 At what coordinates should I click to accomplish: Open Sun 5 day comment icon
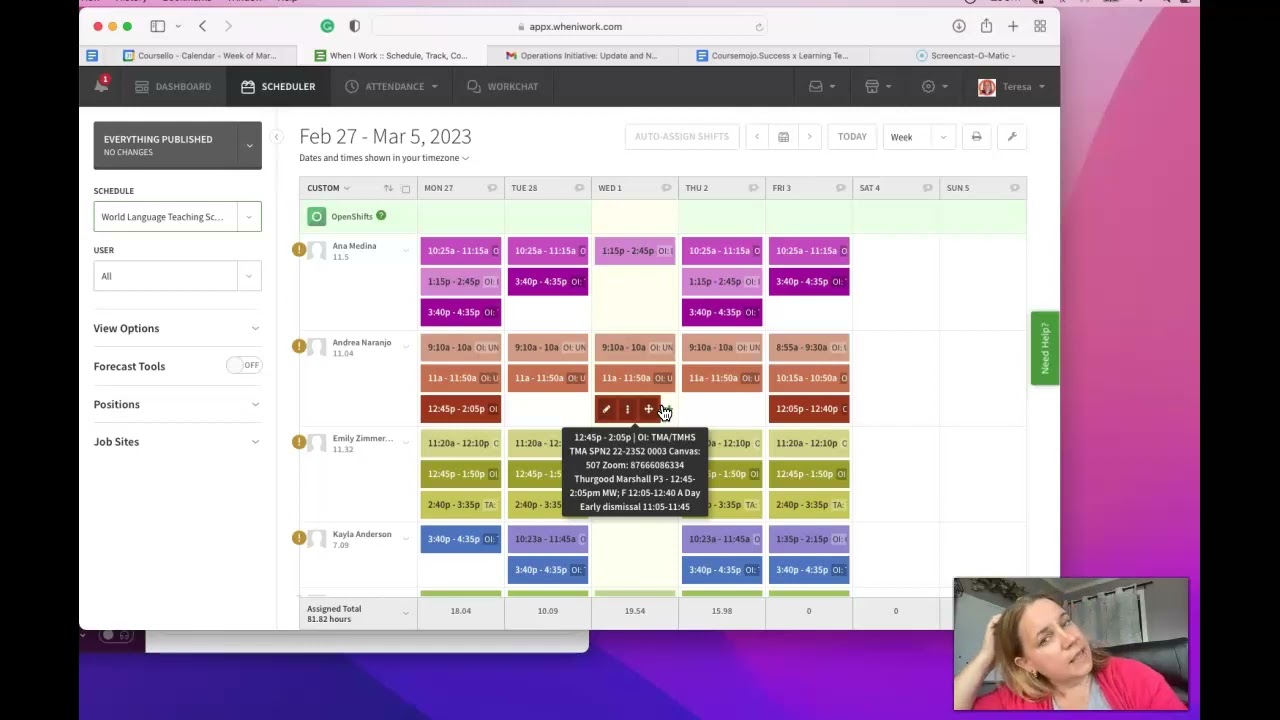click(x=1014, y=188)
